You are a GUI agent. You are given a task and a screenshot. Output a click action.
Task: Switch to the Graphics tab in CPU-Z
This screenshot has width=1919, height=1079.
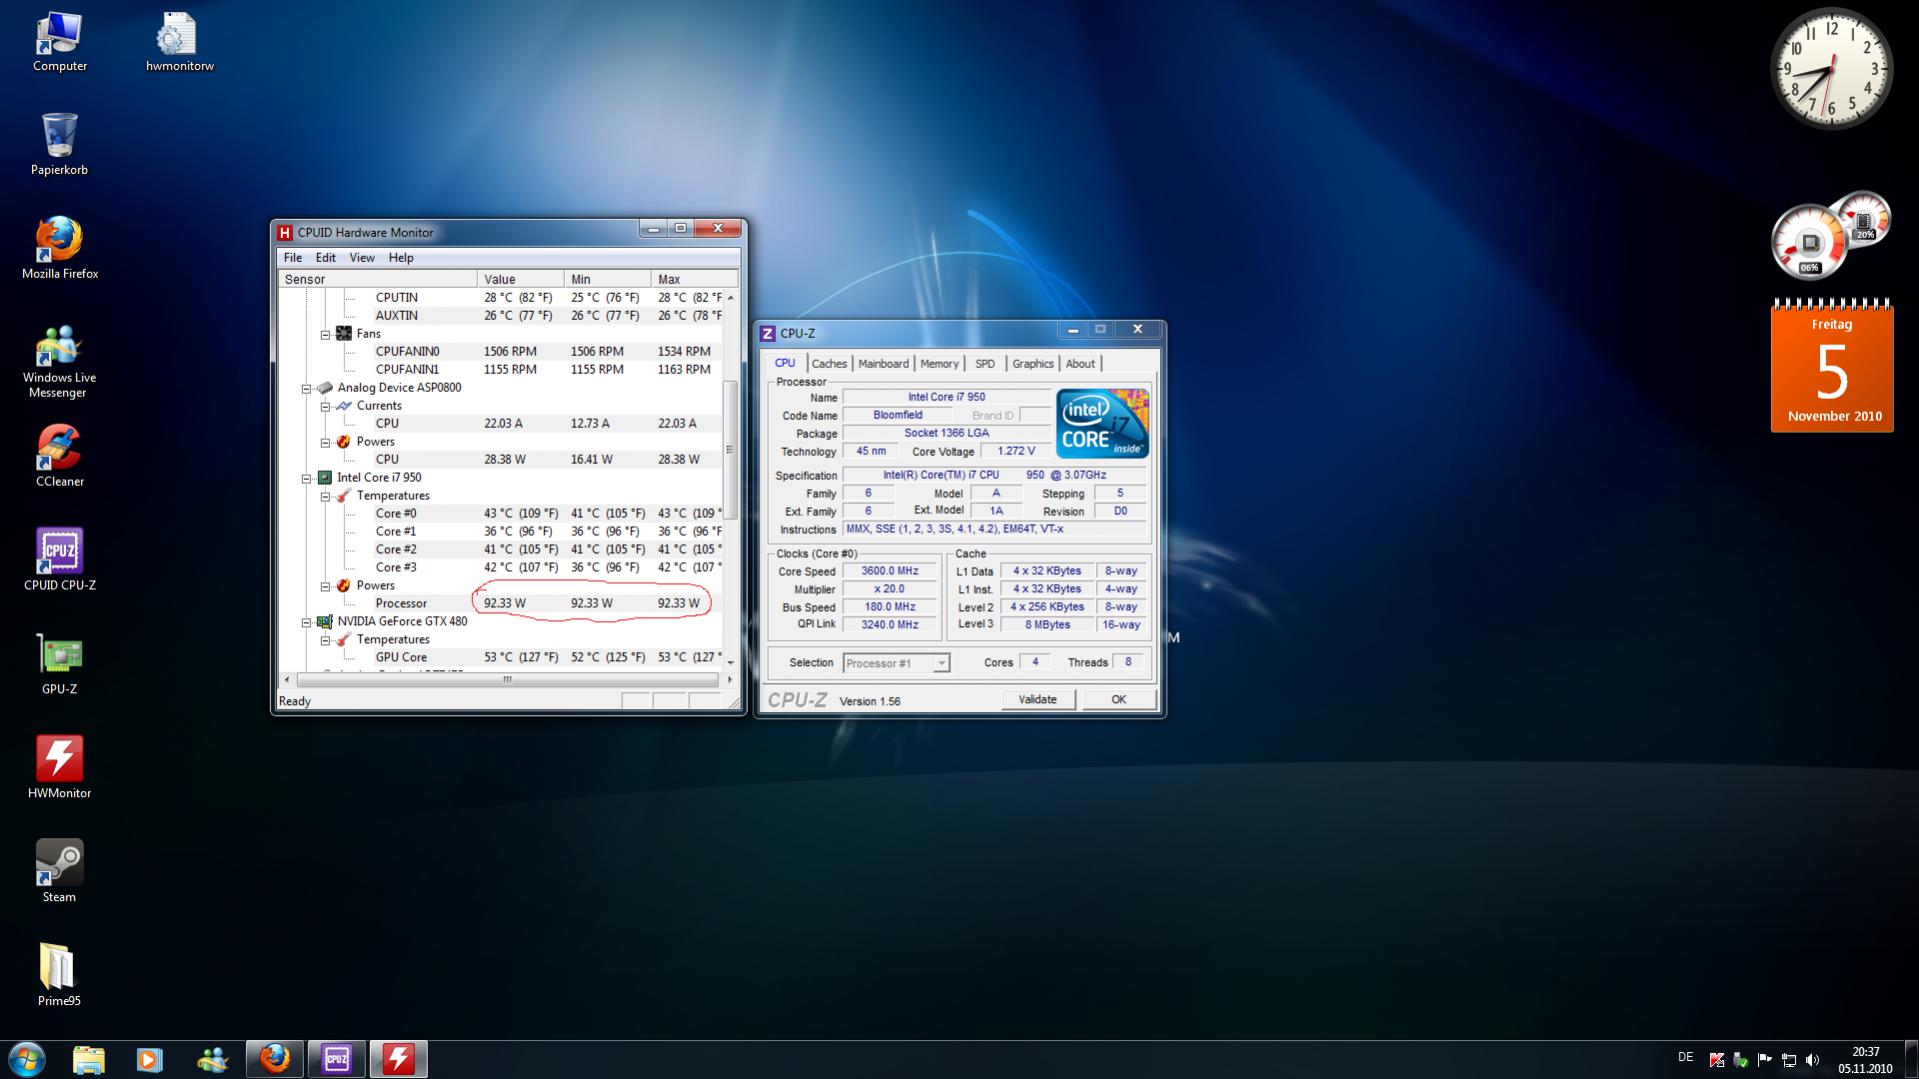(x=1033, y=364)
